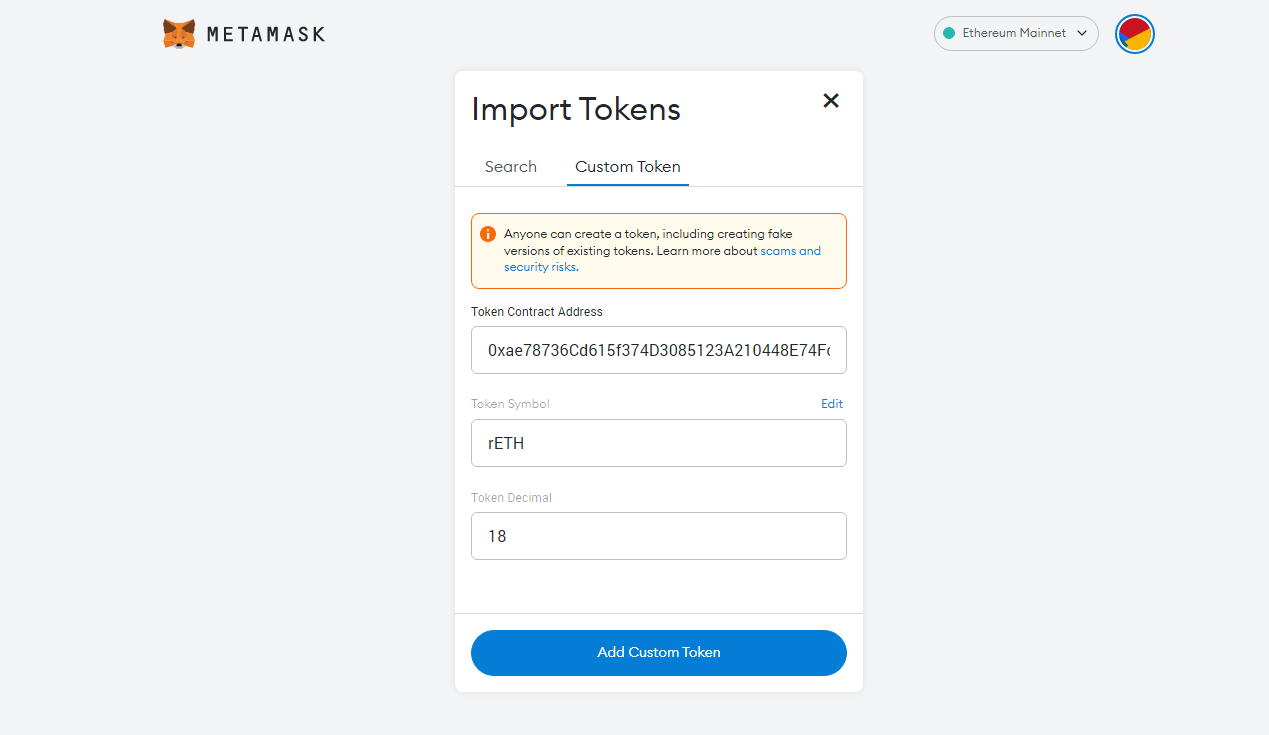Click the Token Symbol input field
The width and height of the screenshot is (1269, 735).
point(658,443)
